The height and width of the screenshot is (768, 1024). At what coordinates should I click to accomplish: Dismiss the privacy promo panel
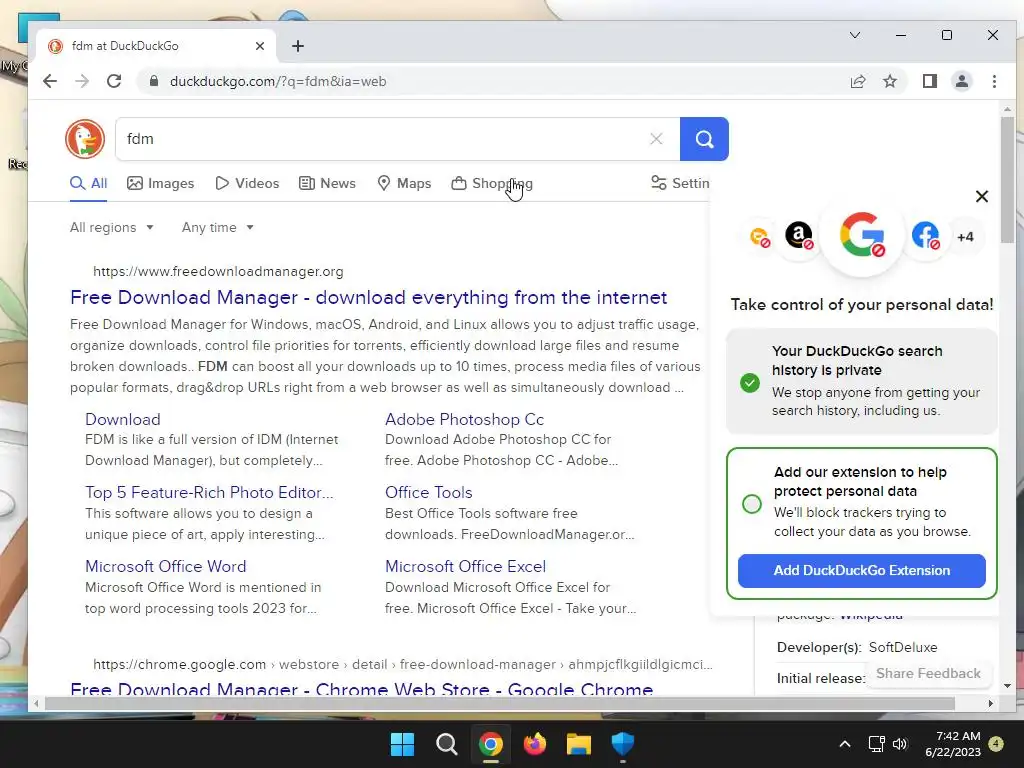982,196
